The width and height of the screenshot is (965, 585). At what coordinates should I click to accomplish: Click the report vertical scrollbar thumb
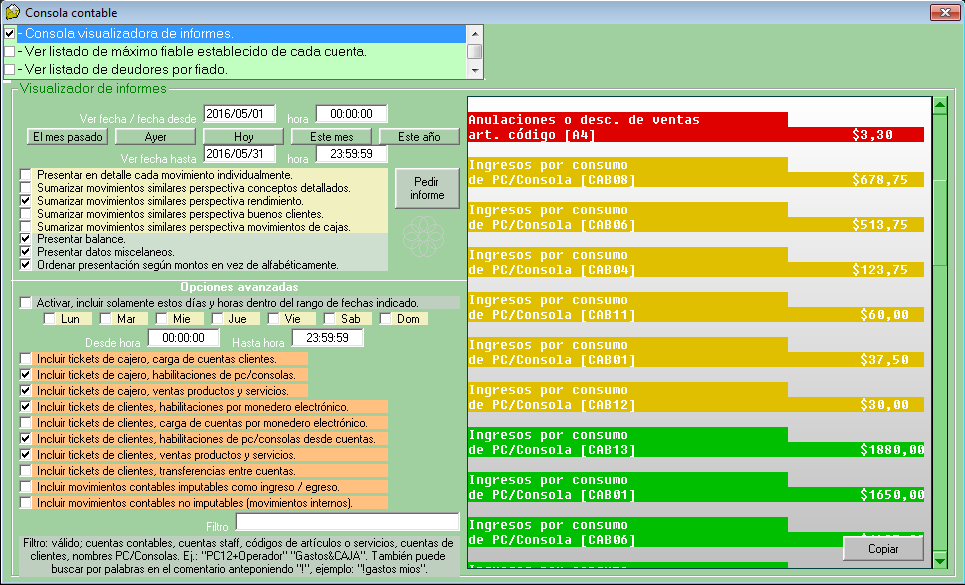(940, 223)
